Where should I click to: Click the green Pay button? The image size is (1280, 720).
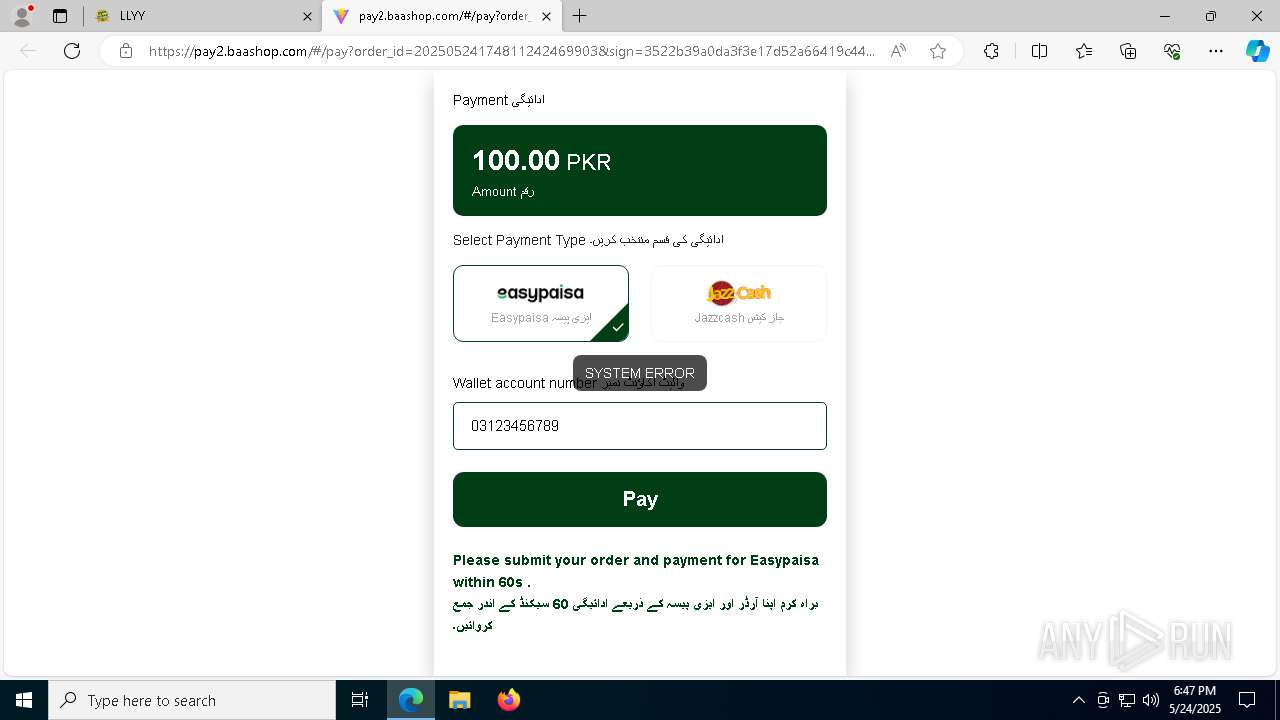[x=640, y=499]
